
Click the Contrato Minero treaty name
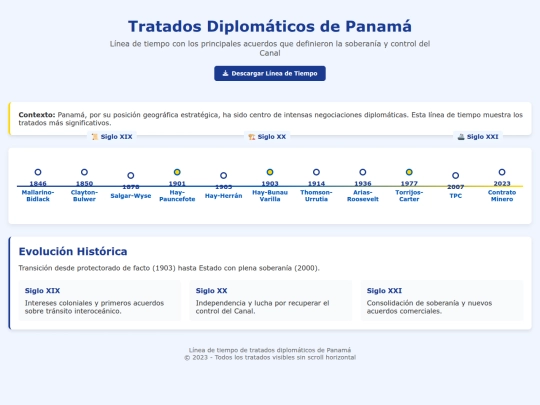[502, 196]
